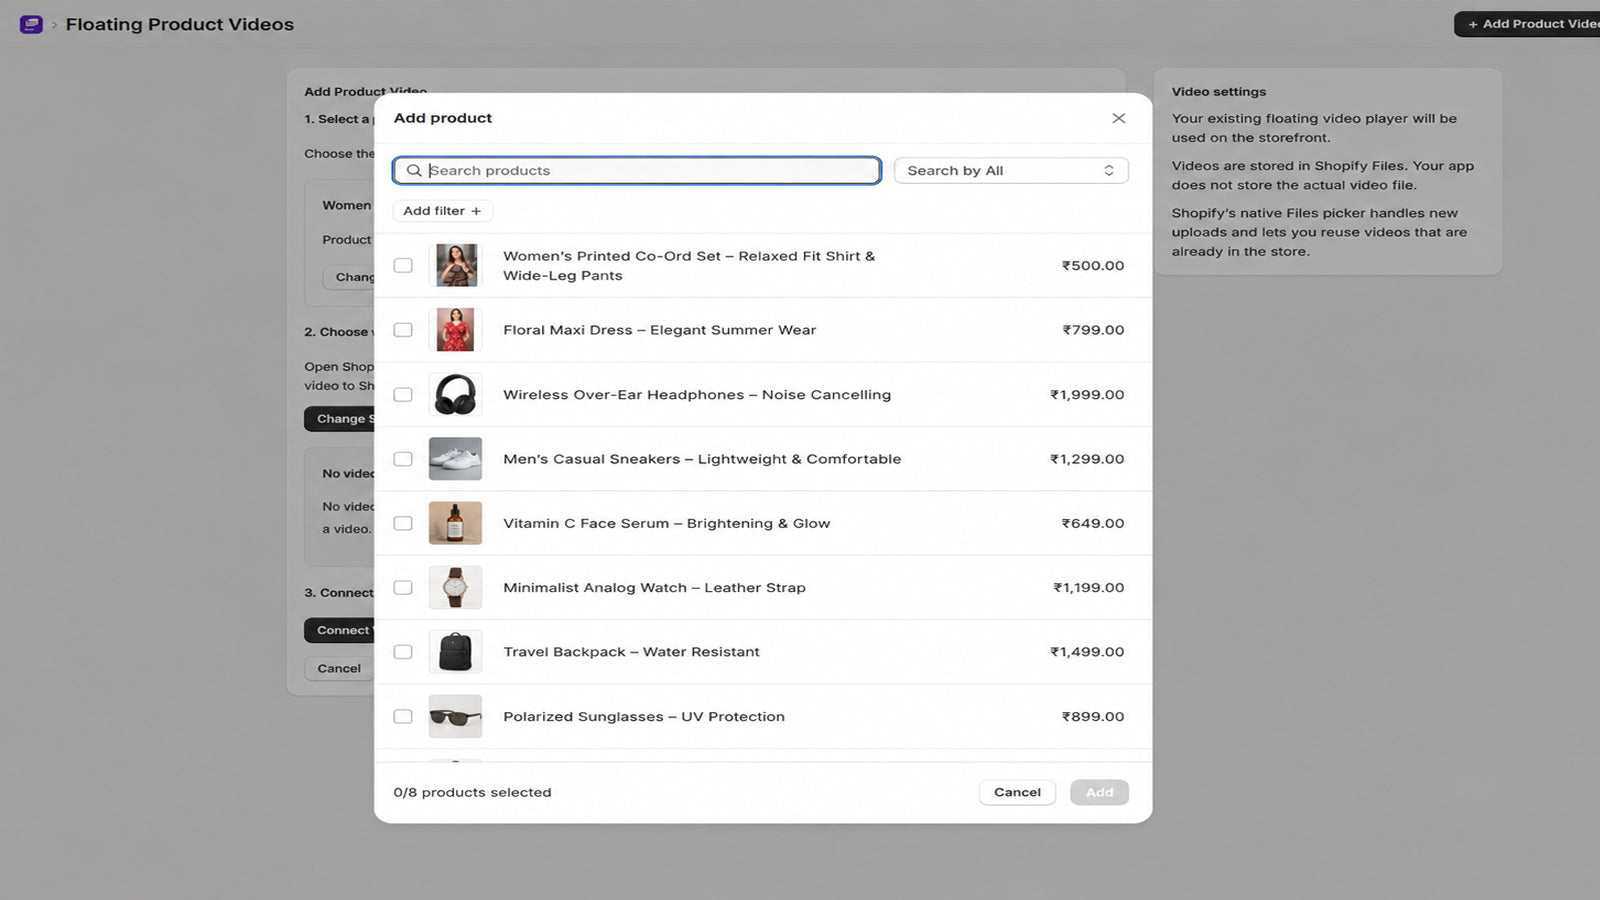Cancel the Add product dialog

(1017, 792)
